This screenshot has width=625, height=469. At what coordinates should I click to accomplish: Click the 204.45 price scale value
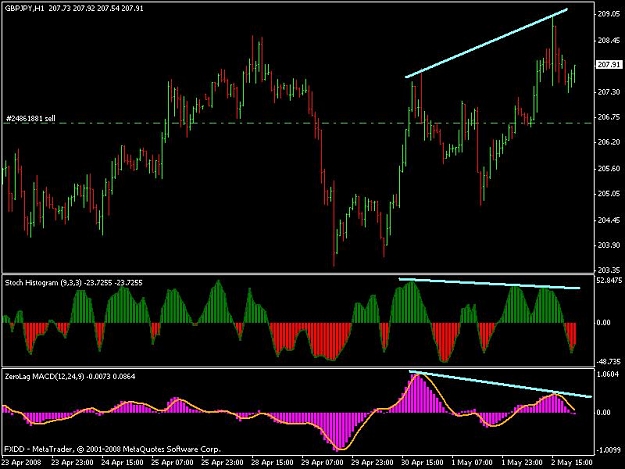click(x=609, y=220)
